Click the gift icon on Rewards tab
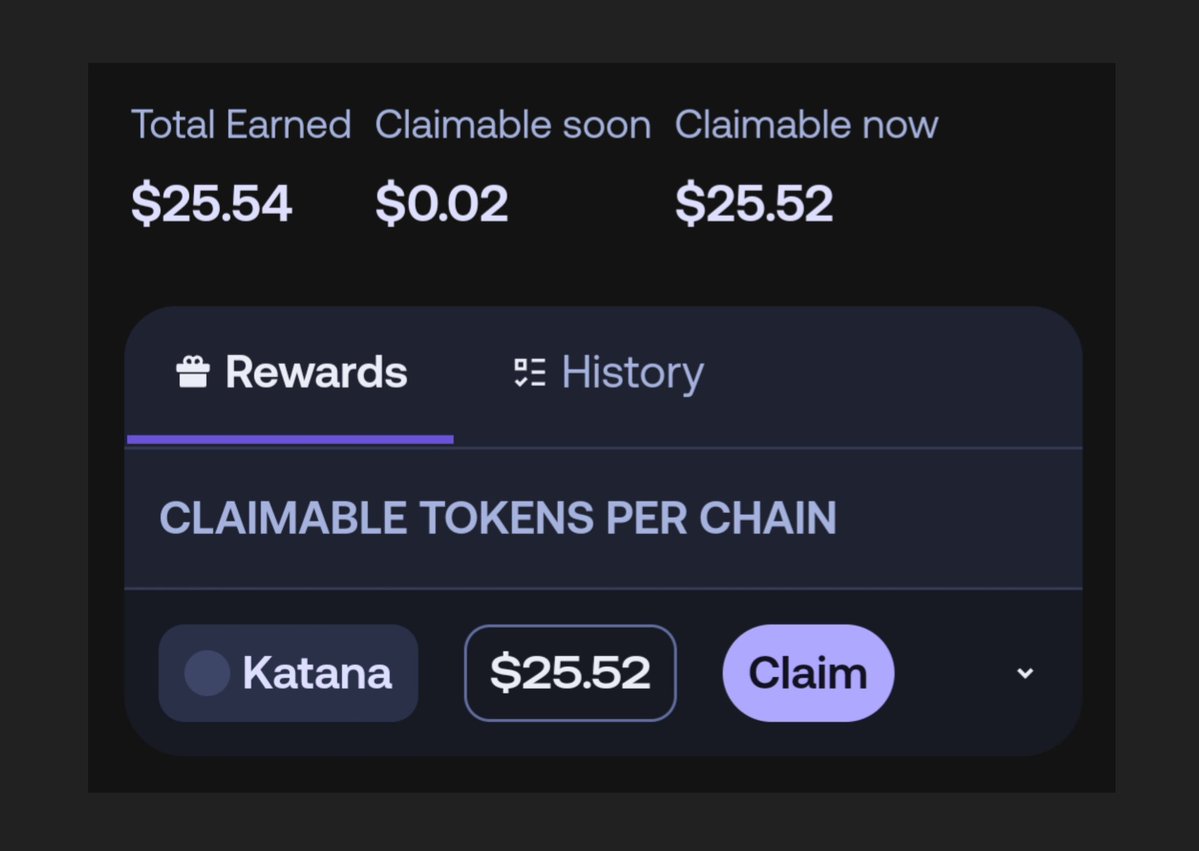The image size is (1199, 851). coord(193,373)
